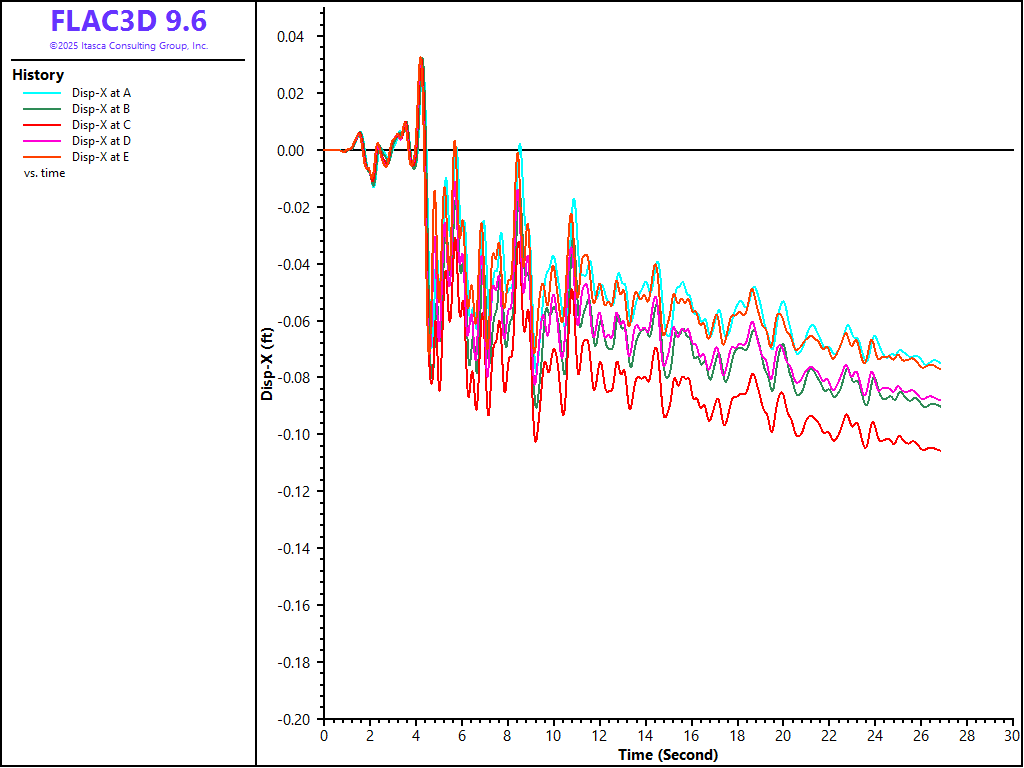Viewport: 1024px width, 768px height.
Task: Click the 'vs. time' legend text
Action: pos(44,173)
